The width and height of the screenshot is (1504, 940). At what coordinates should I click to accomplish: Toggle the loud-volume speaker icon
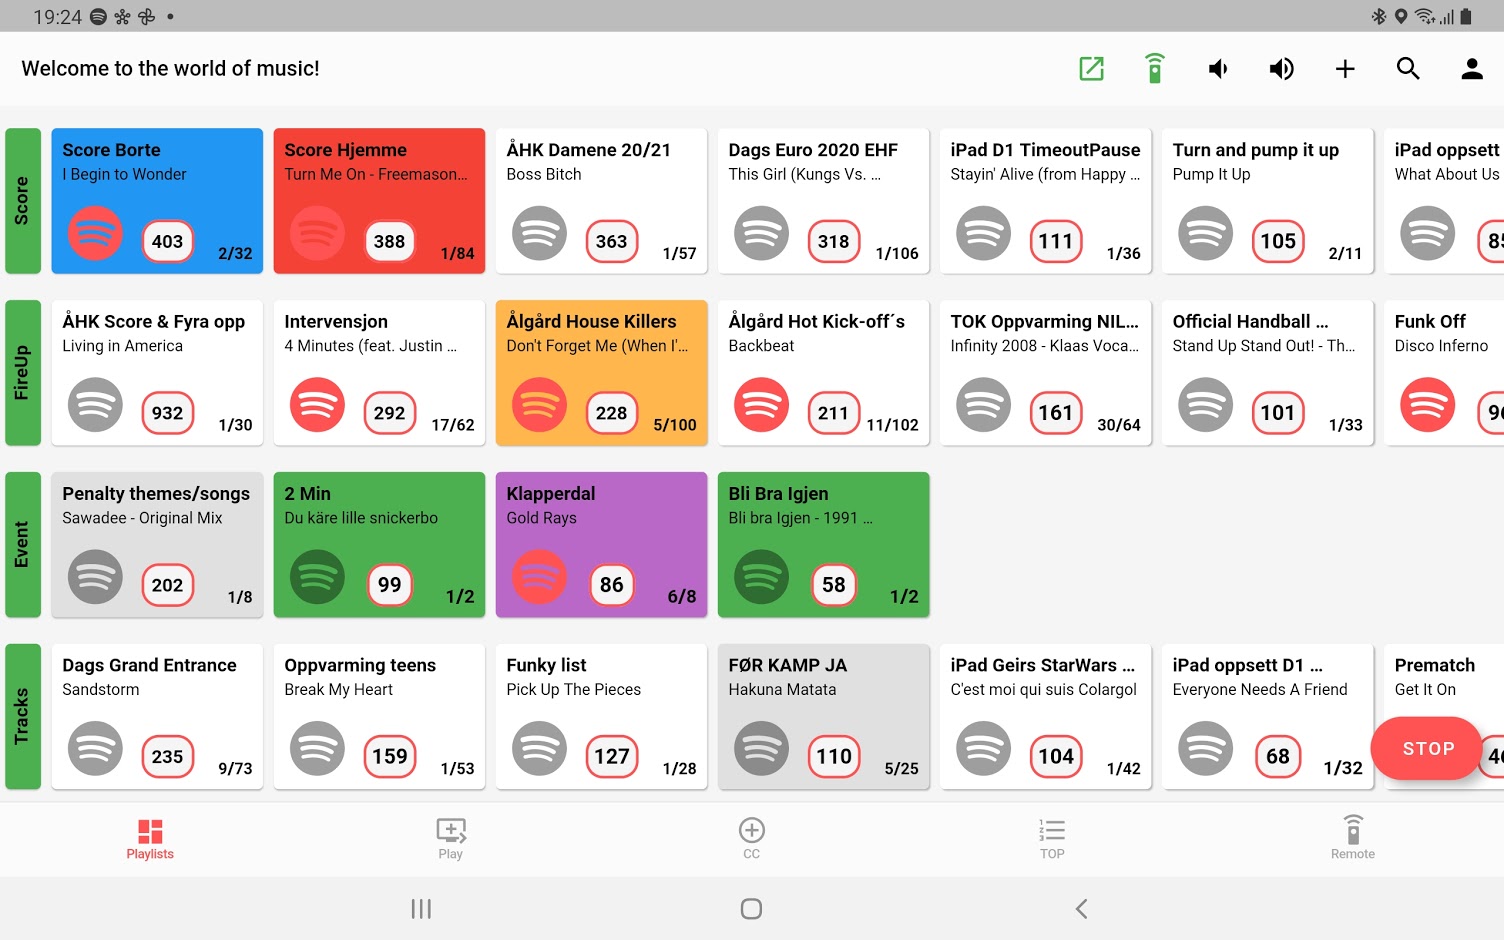(x=1281, y=68)
